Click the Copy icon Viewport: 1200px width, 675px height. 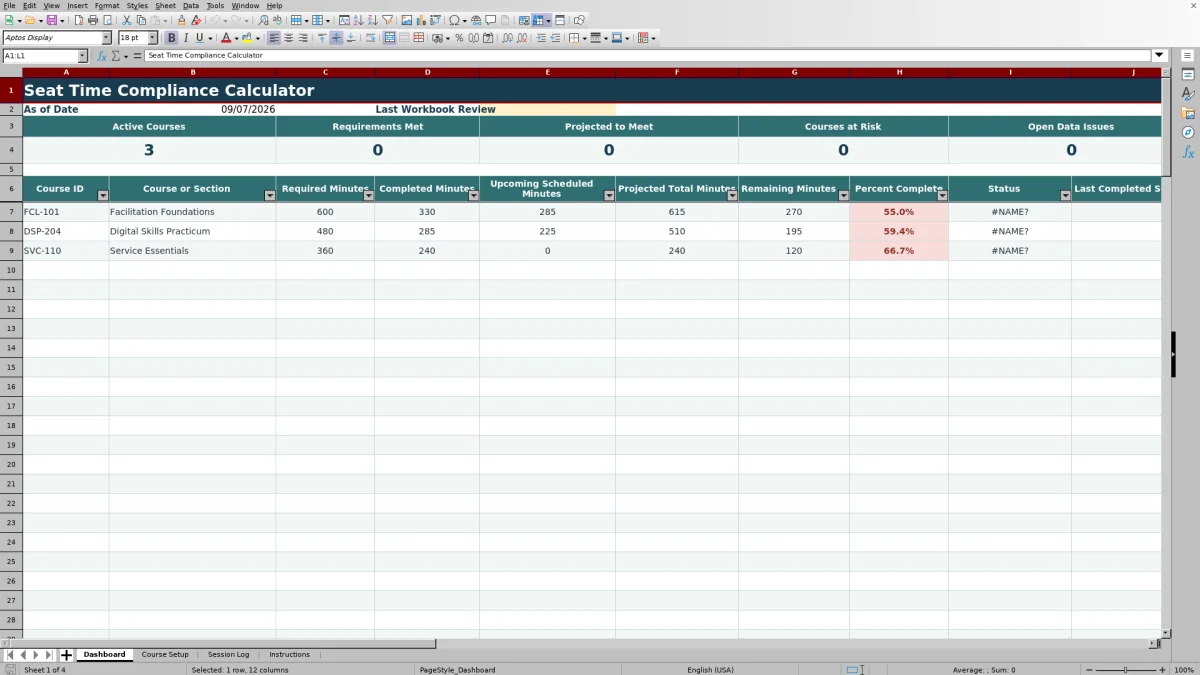coord(141,20)
